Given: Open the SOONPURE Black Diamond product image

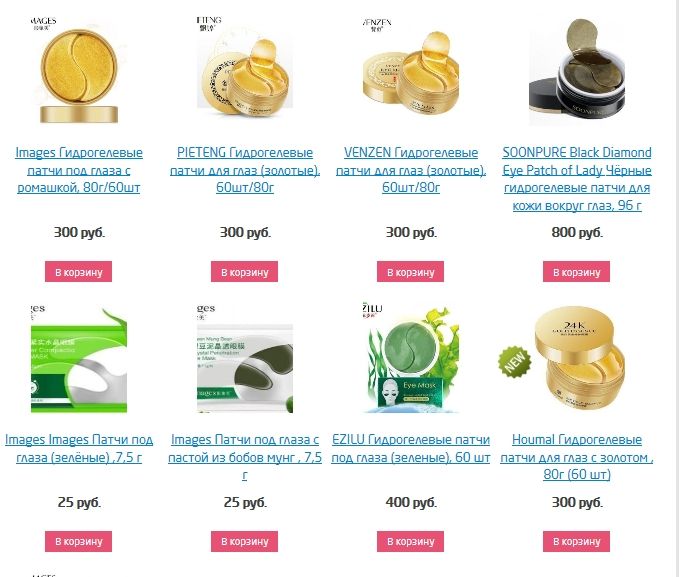Looking at the screenshot, I should click(x=577, y=70).
